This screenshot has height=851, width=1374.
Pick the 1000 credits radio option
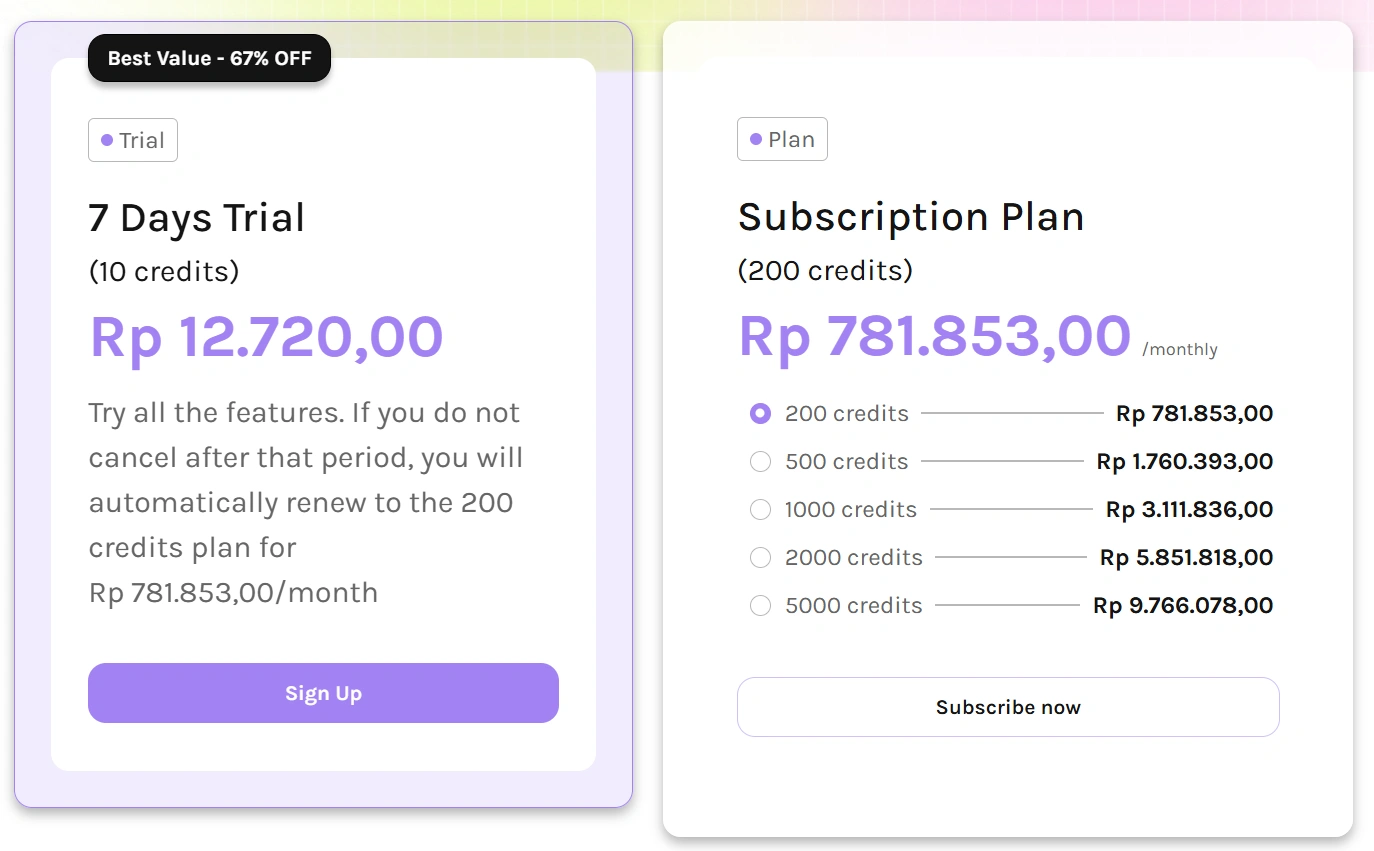coord(760,510)
